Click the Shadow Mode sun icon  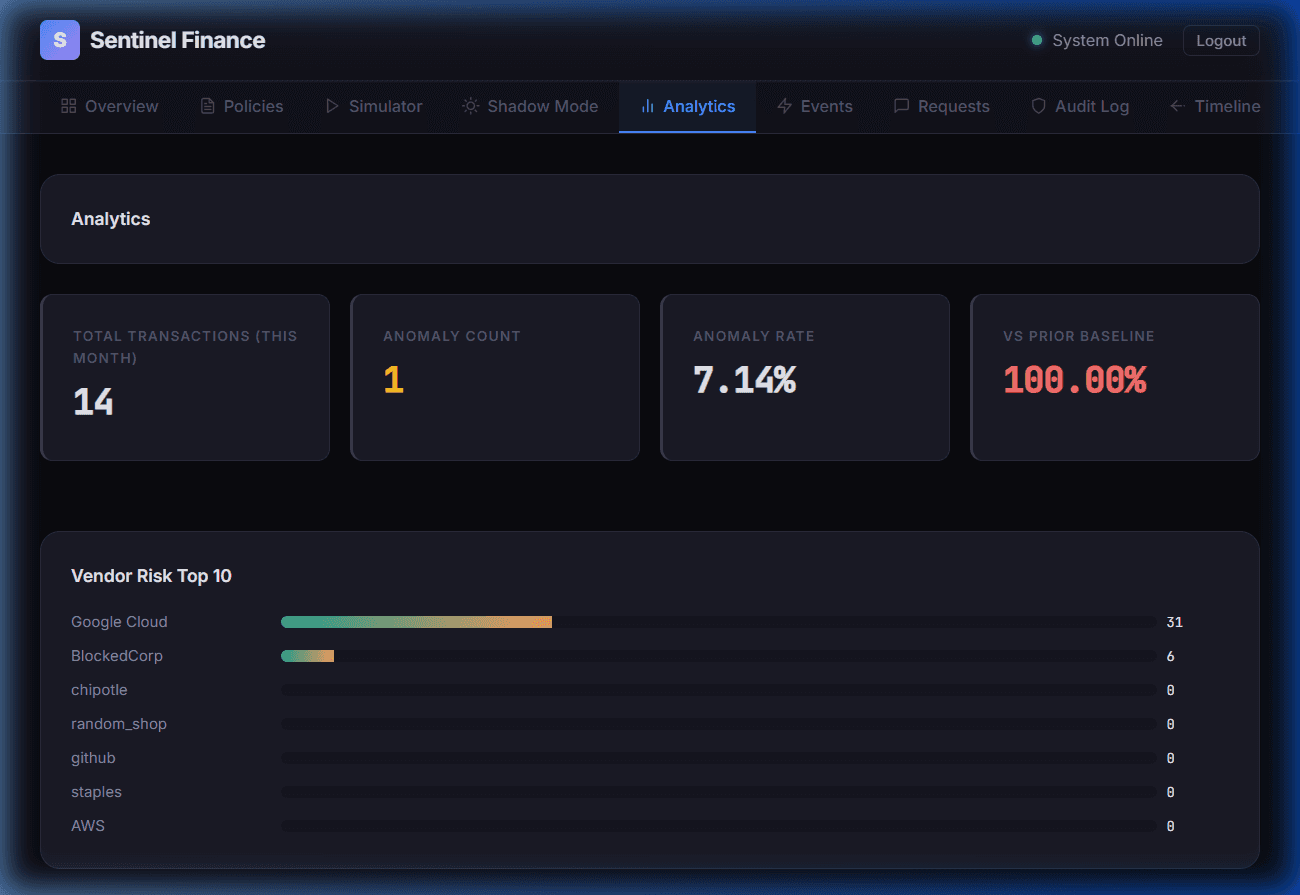pos(470,106)
